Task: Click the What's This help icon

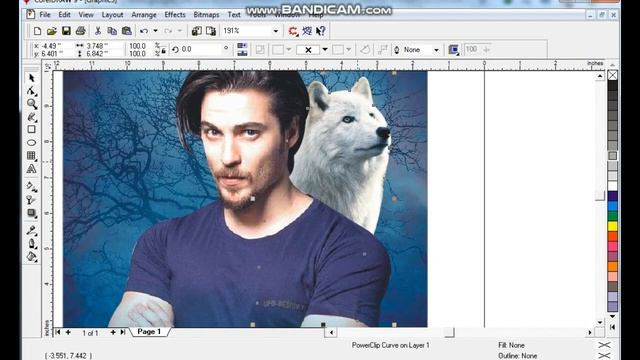Action: point(321,31)
